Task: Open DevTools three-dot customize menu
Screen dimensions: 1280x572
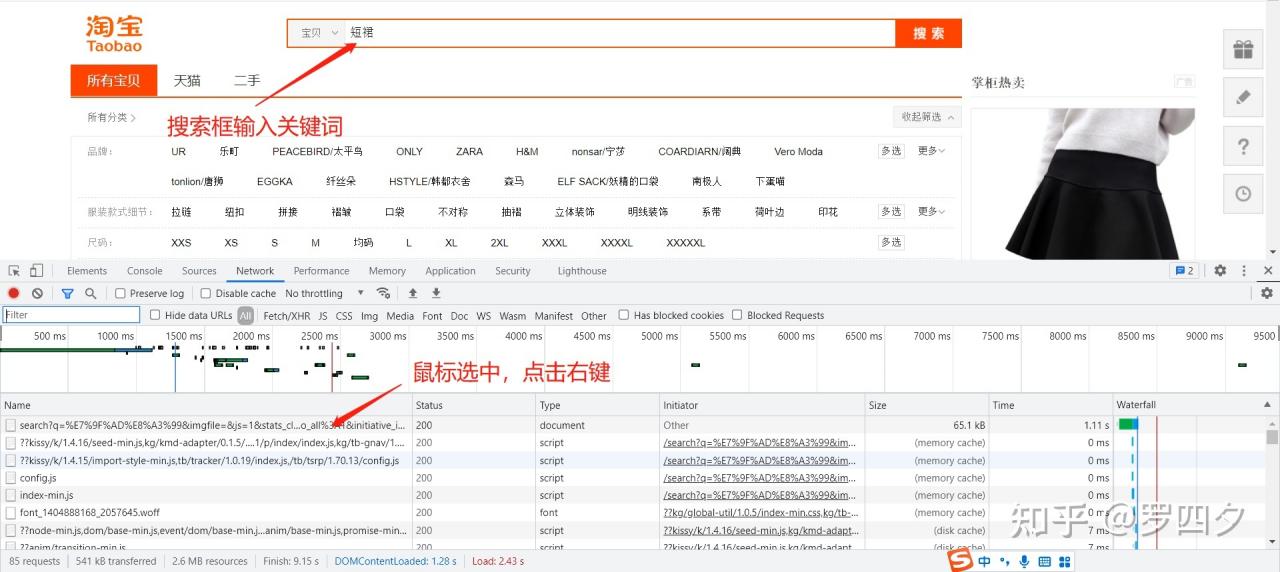Action: [x=1244, y=271]
